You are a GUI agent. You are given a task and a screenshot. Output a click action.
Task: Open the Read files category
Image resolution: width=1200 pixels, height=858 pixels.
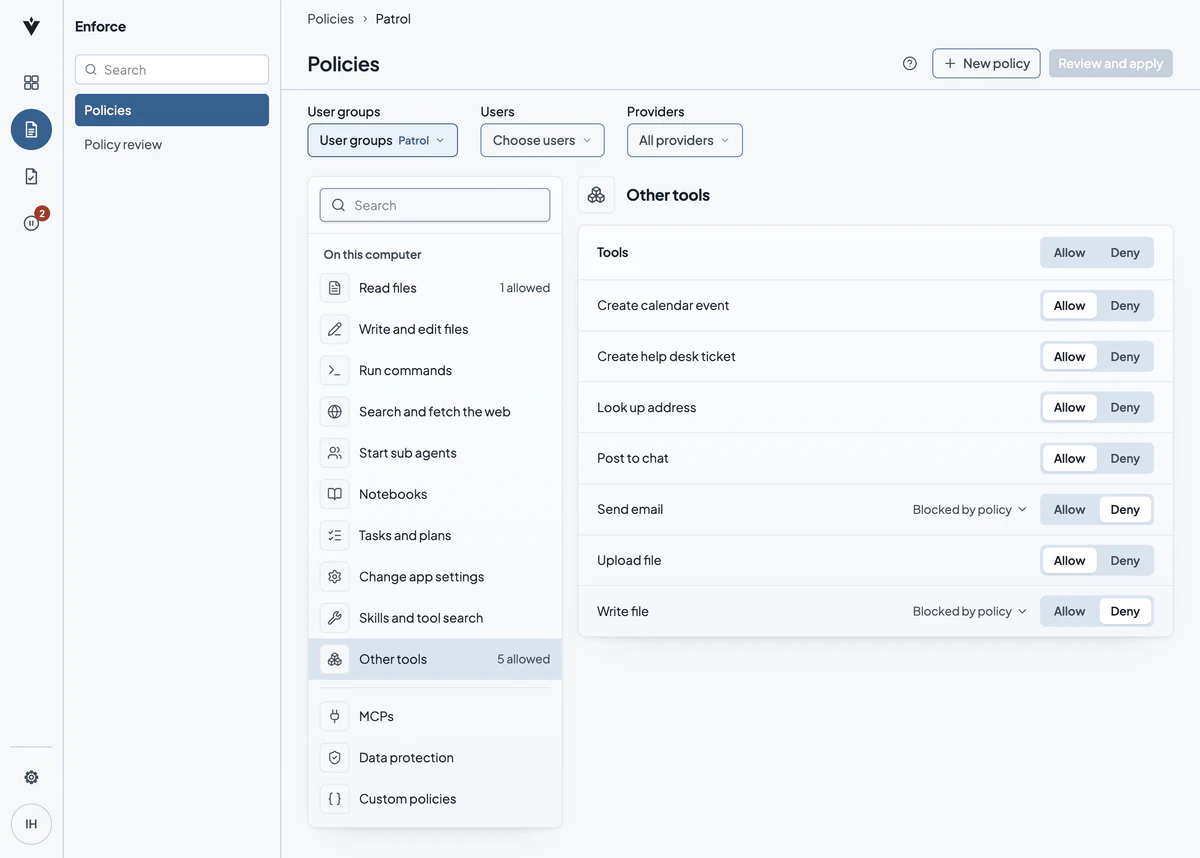tap(435, 288)
